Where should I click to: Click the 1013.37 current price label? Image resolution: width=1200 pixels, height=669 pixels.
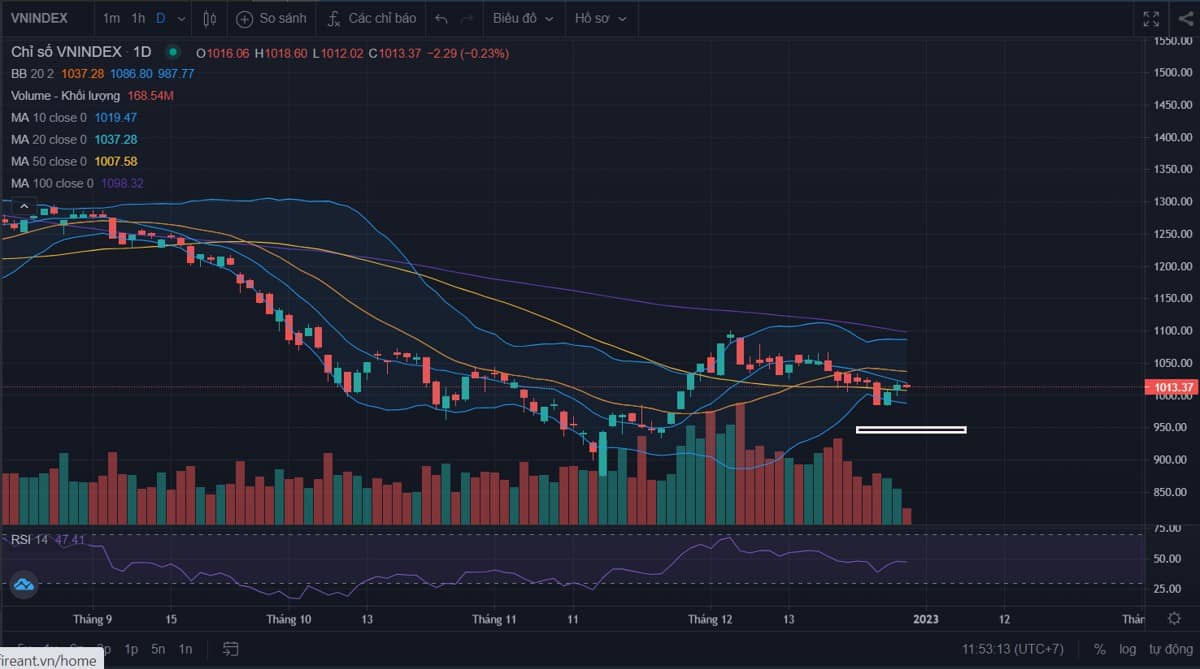click(x=1172, y=387)
